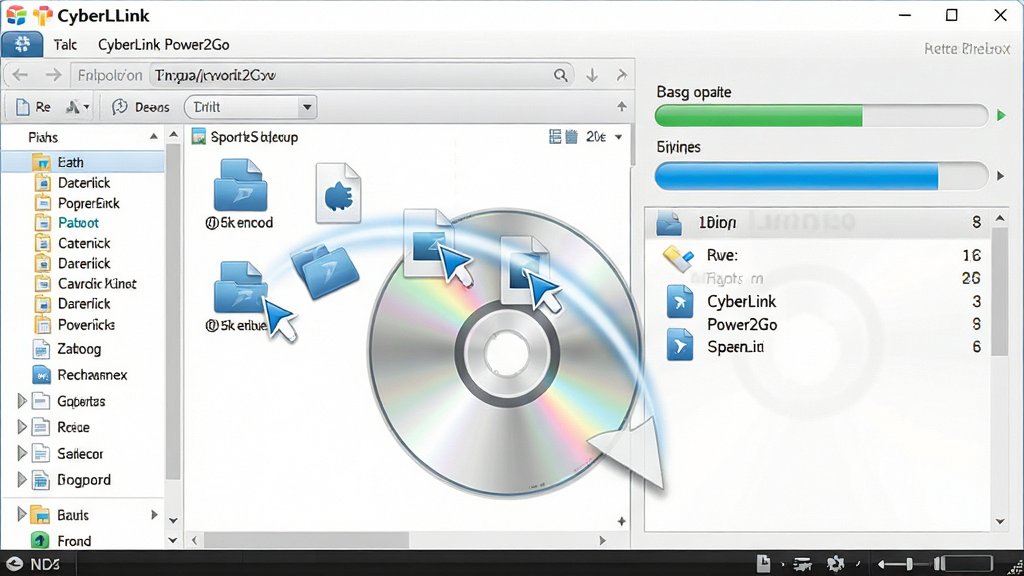Expand the Rceoe tree node
Viewport: 1024px width, 576px height.
(22, 426)
